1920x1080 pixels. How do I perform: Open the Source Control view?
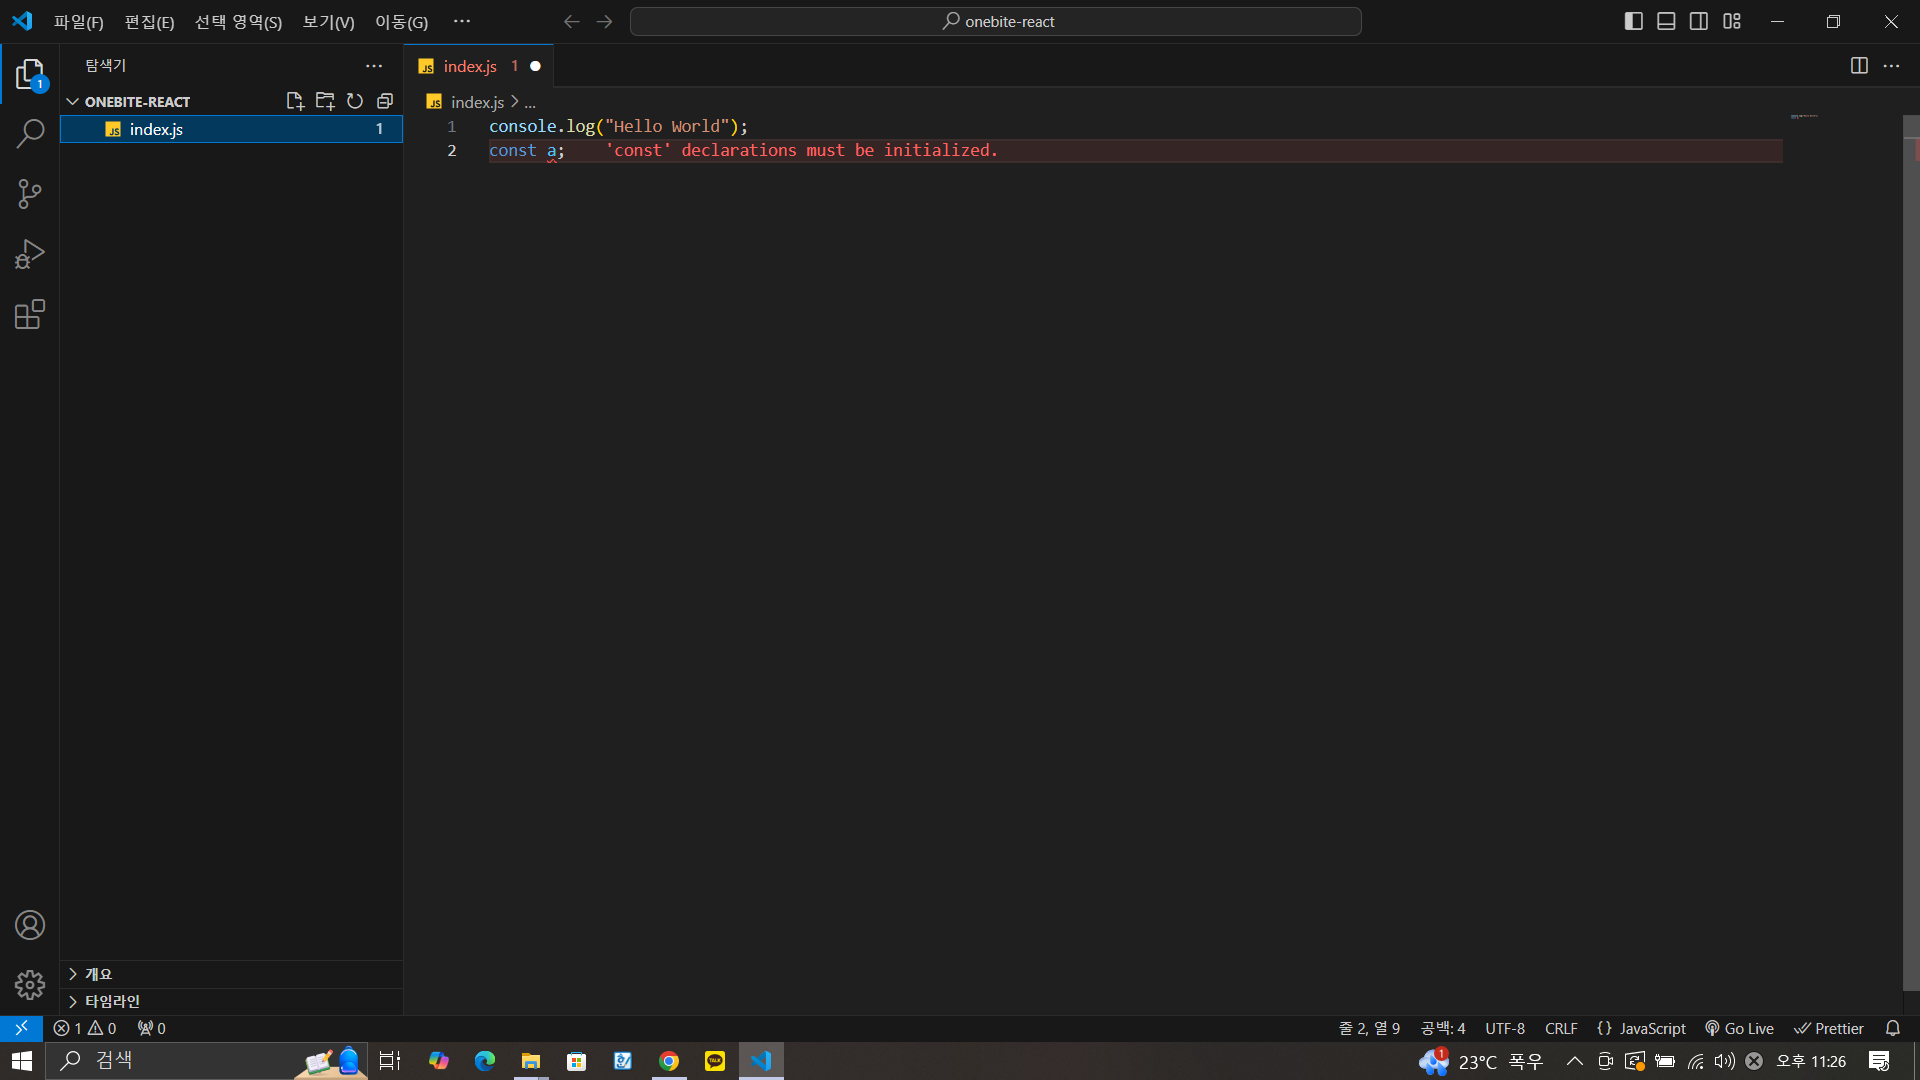[30, 194]
